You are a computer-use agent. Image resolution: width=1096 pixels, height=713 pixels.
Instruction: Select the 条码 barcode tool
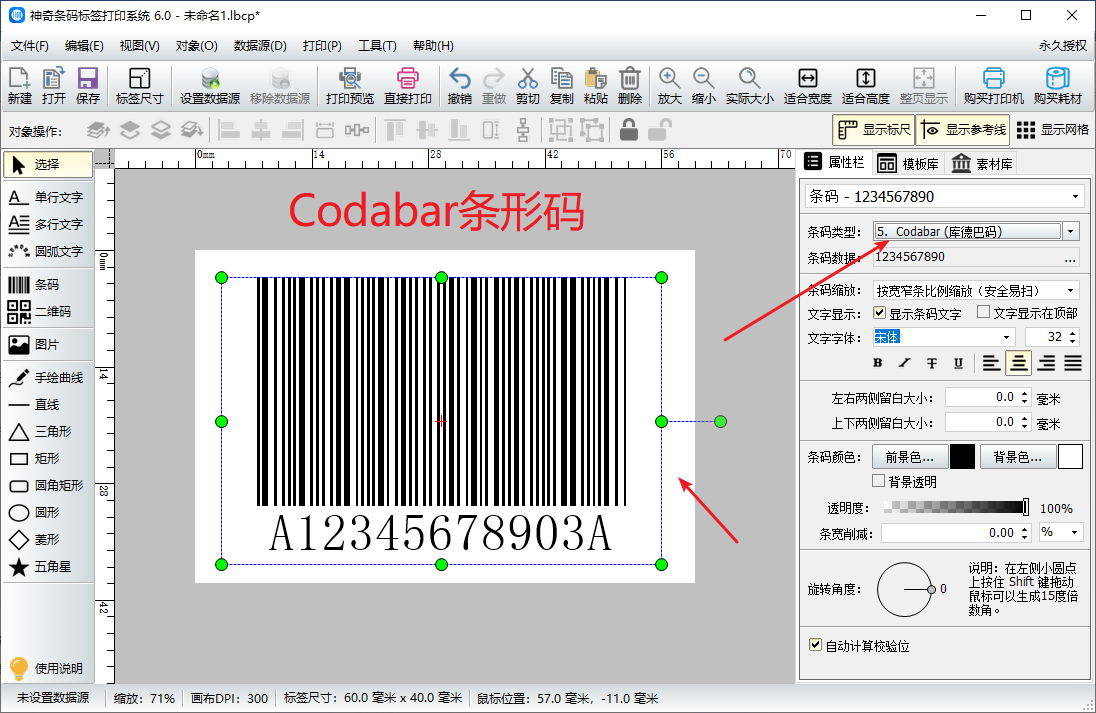48,285
